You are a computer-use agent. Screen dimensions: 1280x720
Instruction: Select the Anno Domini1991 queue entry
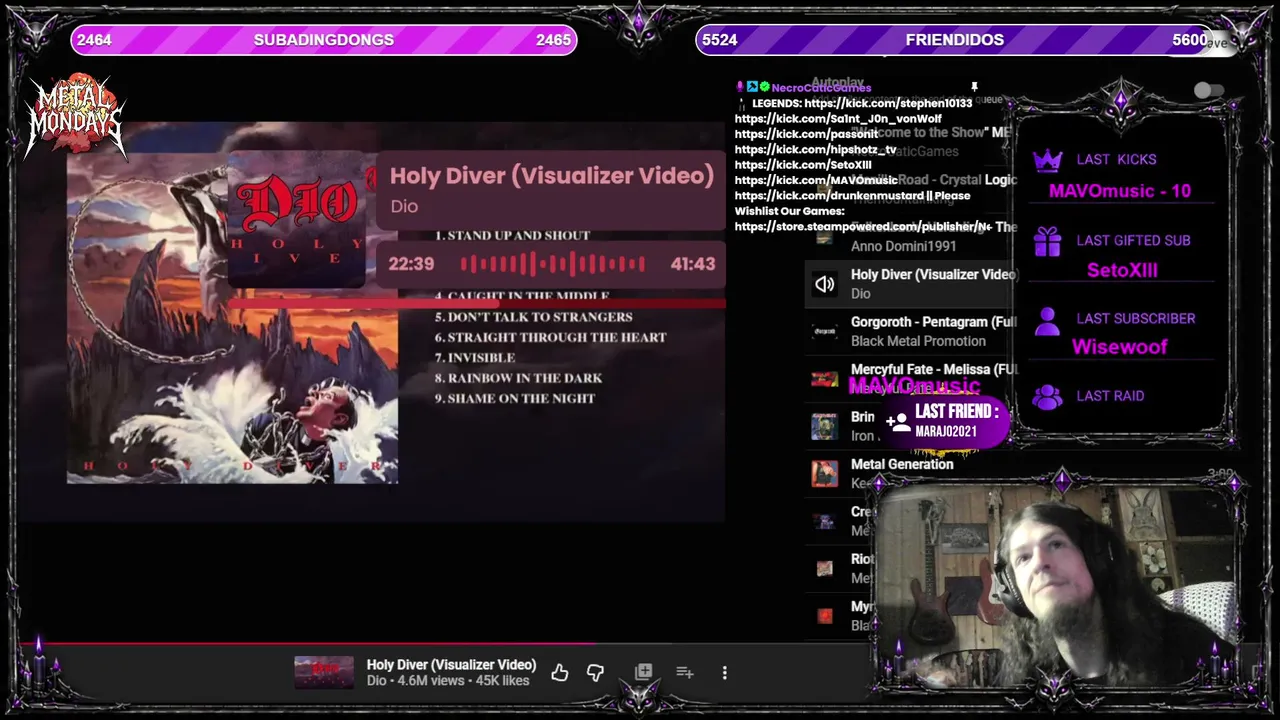pyautogui.click(x=910, y=237)
